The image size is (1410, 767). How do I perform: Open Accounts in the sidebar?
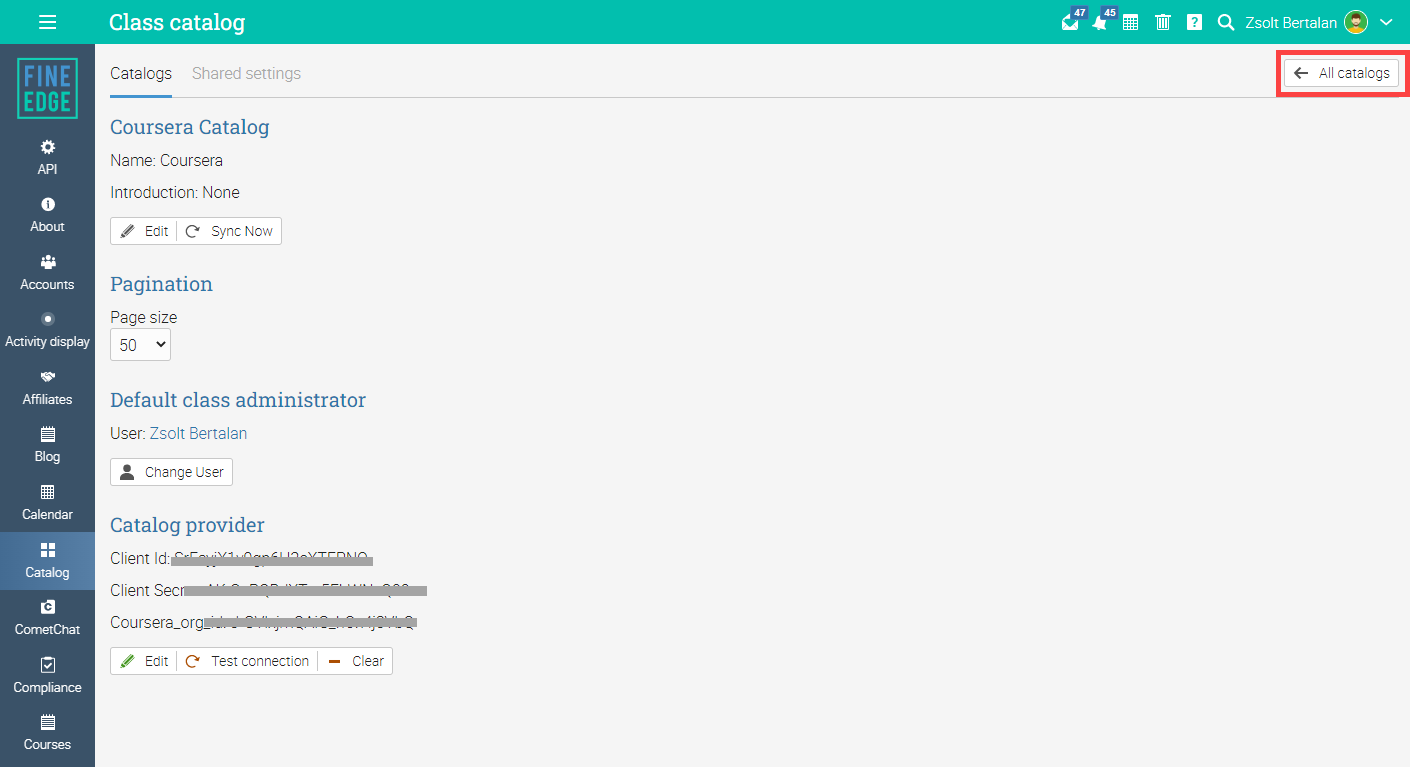tap(47, 273)
